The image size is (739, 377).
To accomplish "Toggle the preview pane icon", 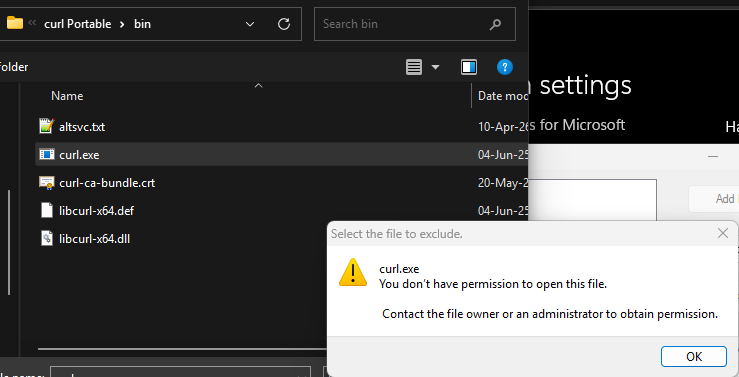I will (x=468, y=67).
